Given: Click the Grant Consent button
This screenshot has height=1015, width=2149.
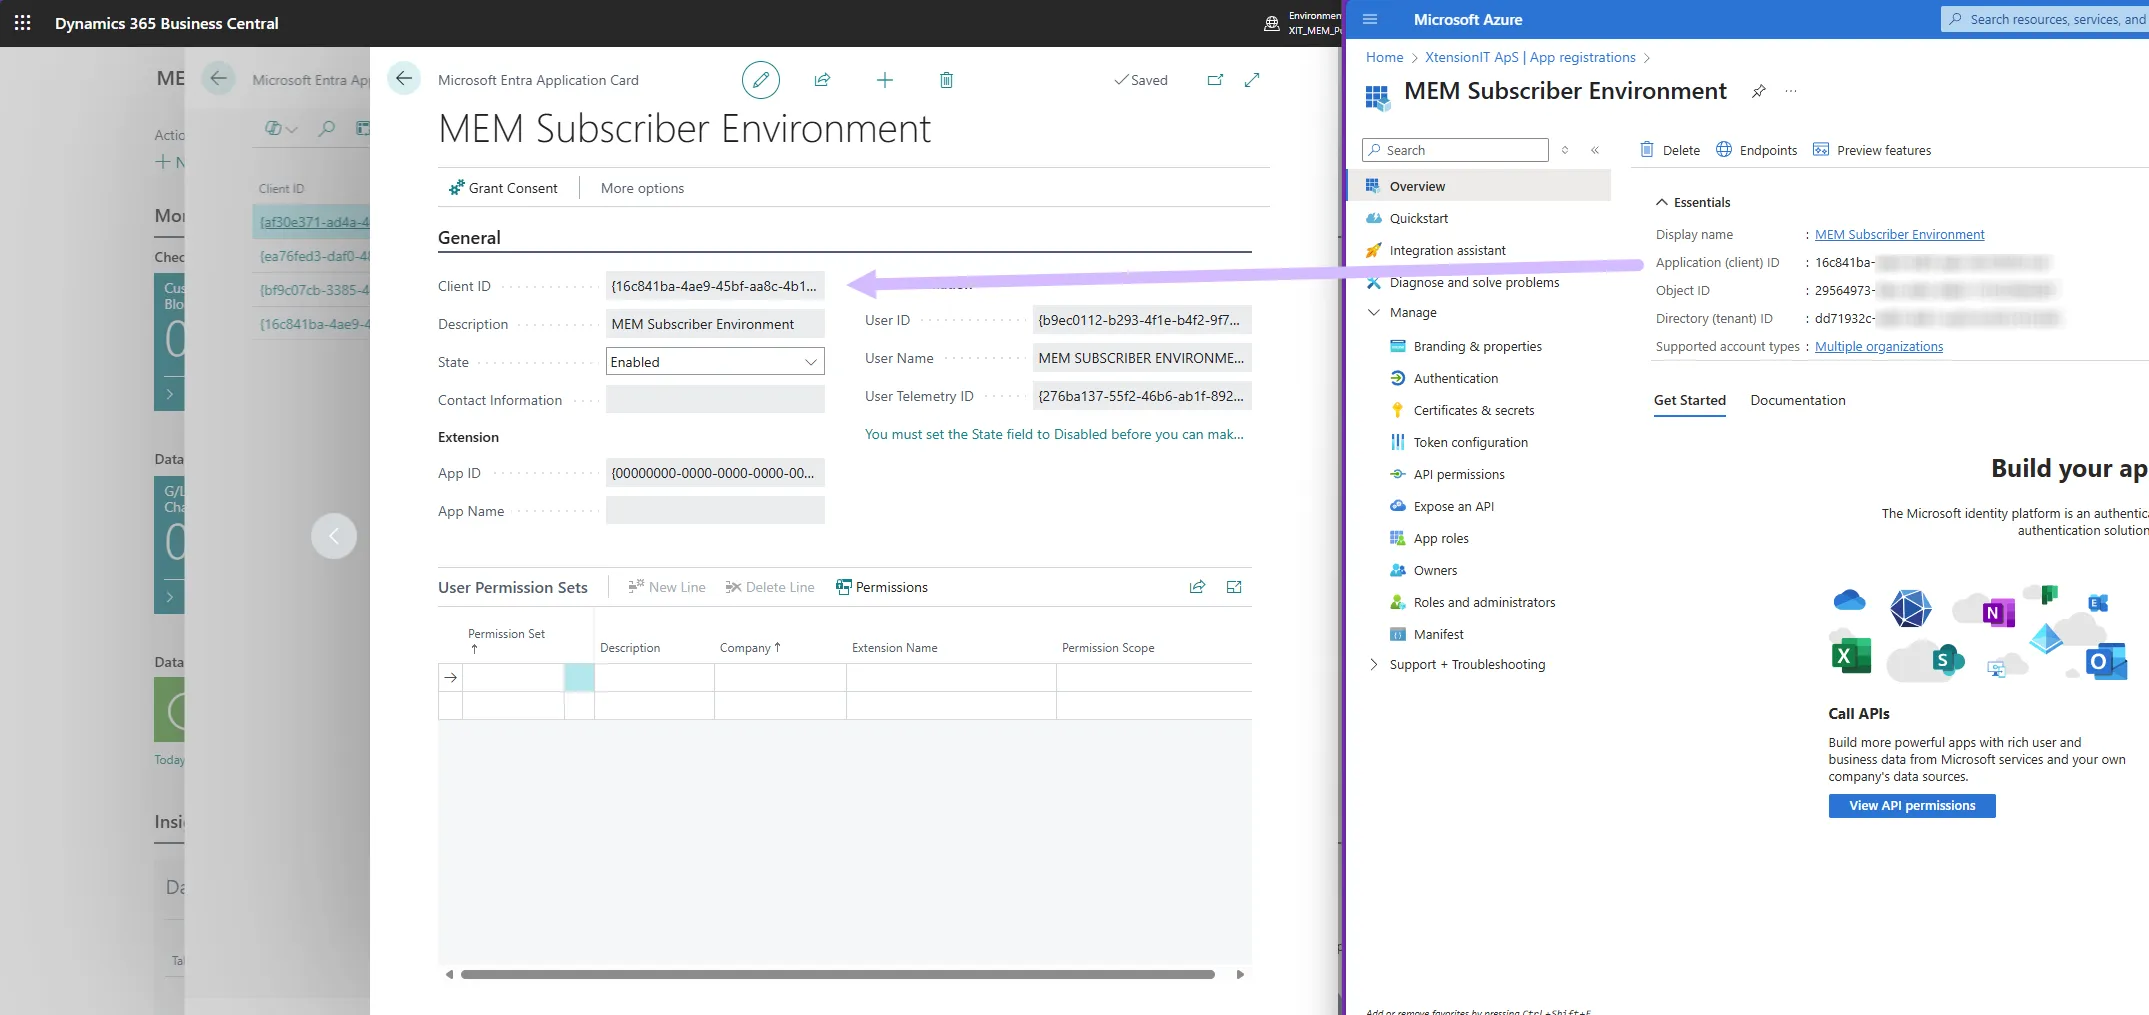Looking at the screenshot, I should (x=503, y=188).
